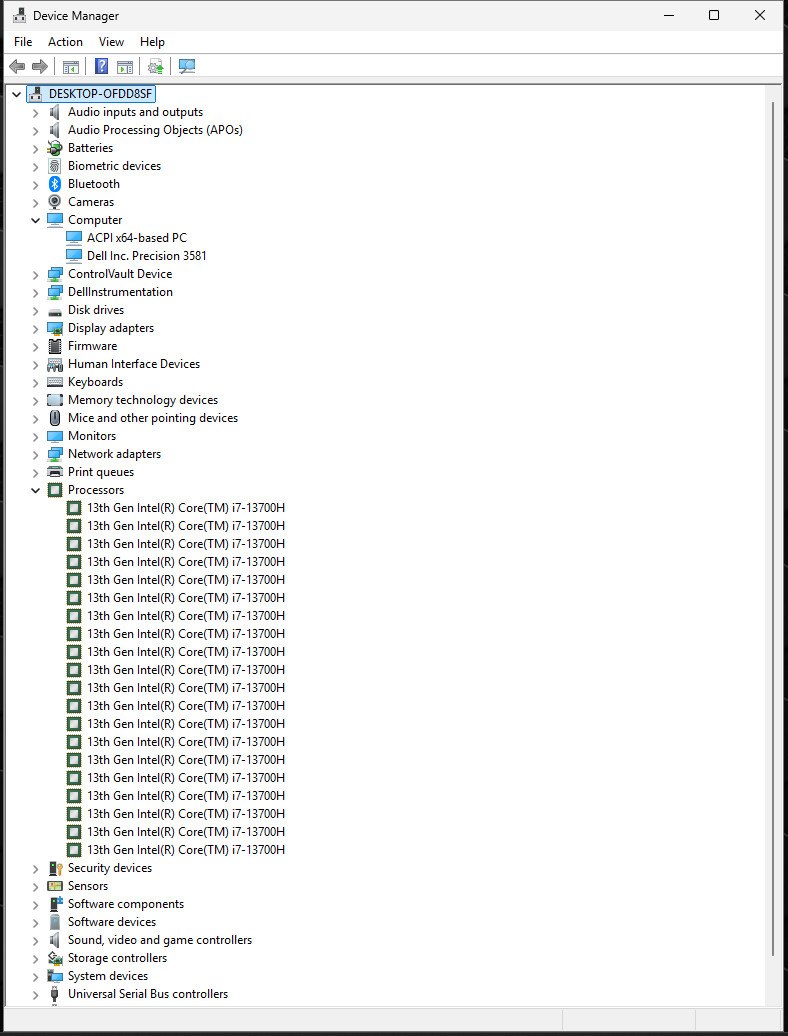Click the Storage controllers icon
Image resolution: width=788 pixels, height=1036 pixels.
coord(55,958)
